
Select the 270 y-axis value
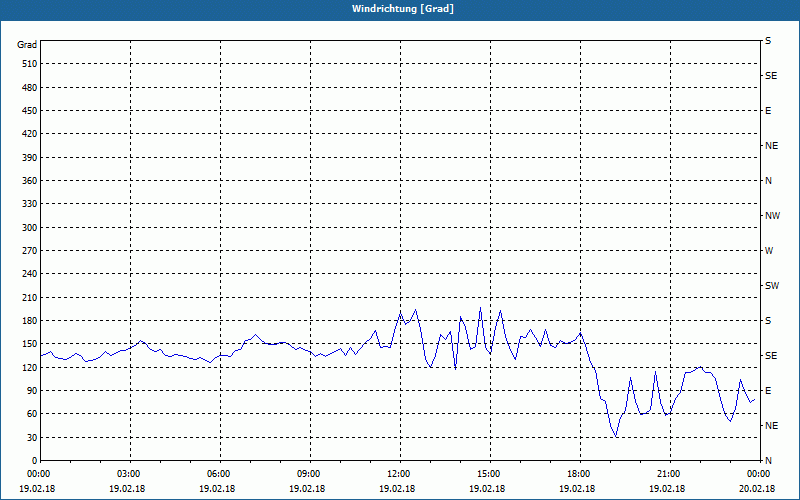pyautogui.click(x=30, y=251)
